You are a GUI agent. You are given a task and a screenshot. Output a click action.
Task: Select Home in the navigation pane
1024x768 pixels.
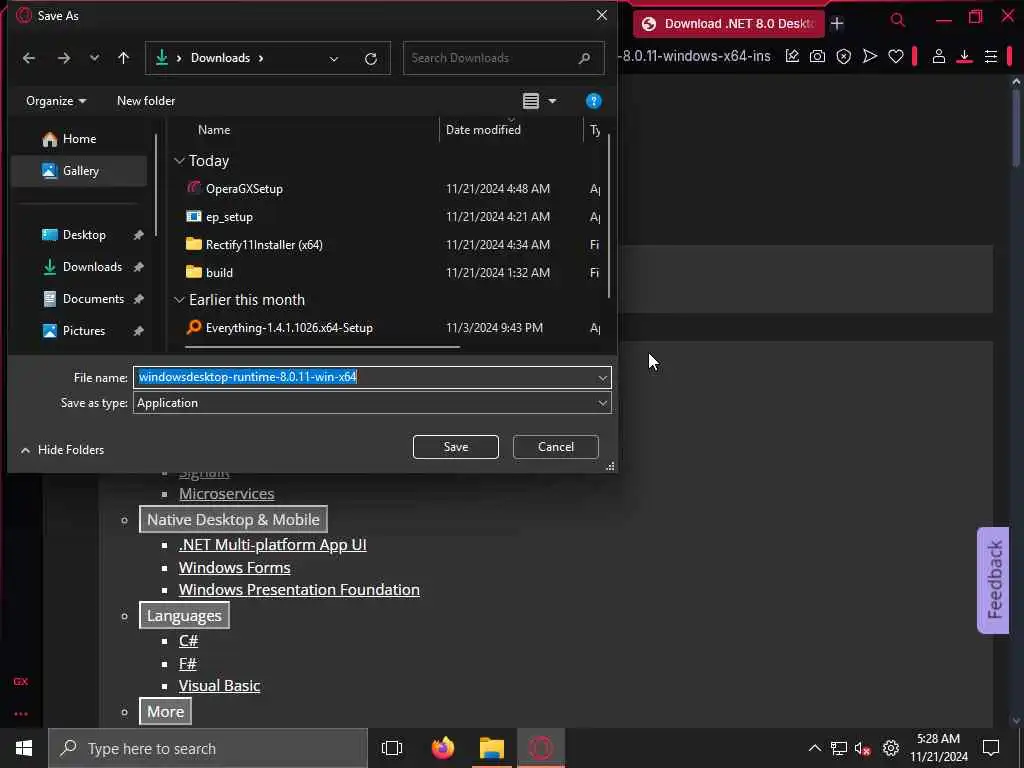(79, 139)
